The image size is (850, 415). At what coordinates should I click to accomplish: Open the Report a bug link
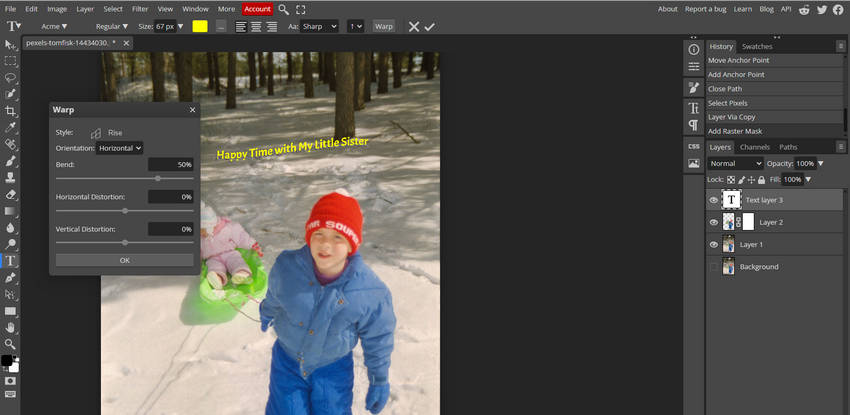(705, 9)
